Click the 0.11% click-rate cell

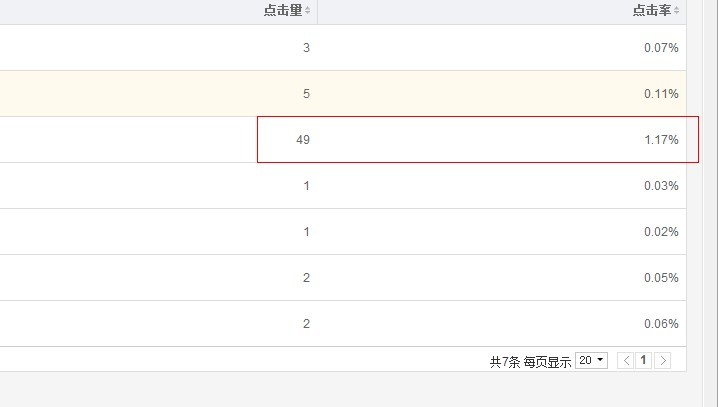tap(661, 94)
